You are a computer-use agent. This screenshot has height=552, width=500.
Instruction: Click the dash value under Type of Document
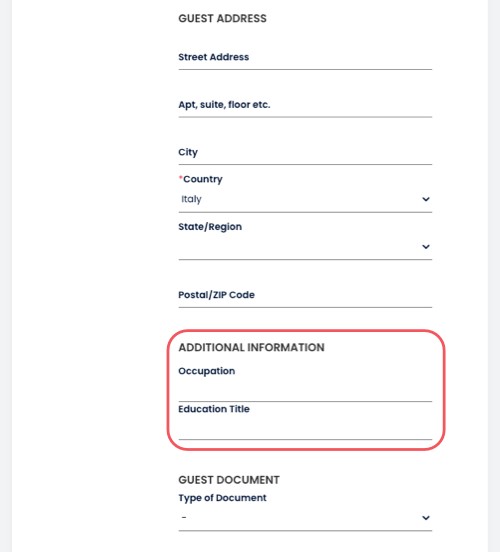[x=184, y=518]
